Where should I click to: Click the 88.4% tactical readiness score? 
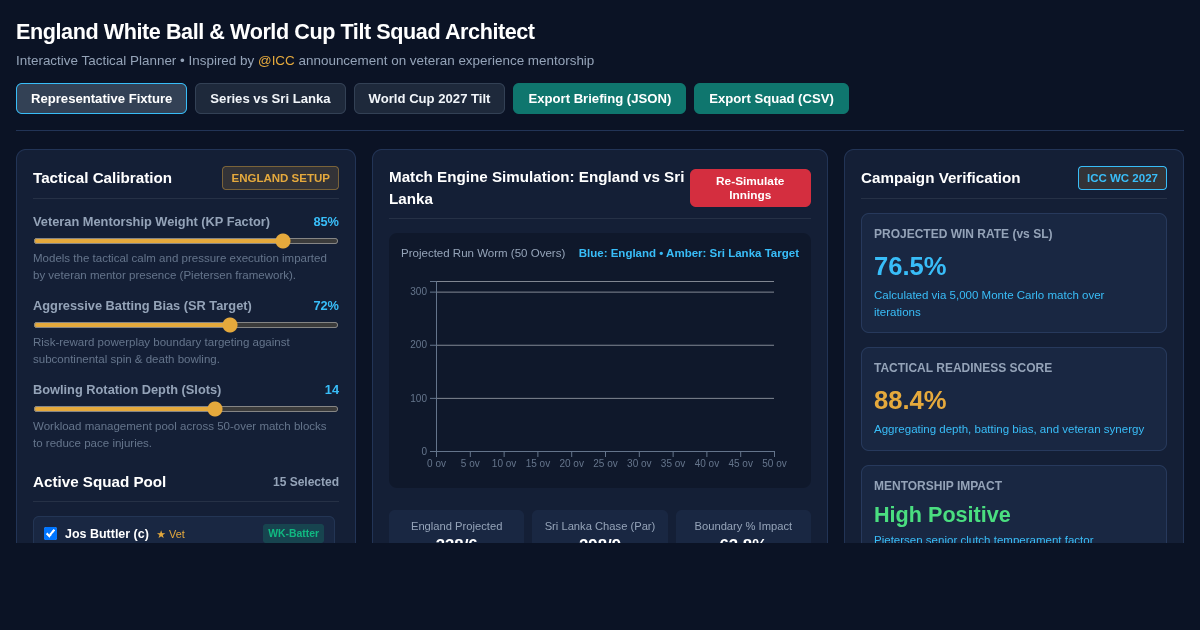click(910, 400)
